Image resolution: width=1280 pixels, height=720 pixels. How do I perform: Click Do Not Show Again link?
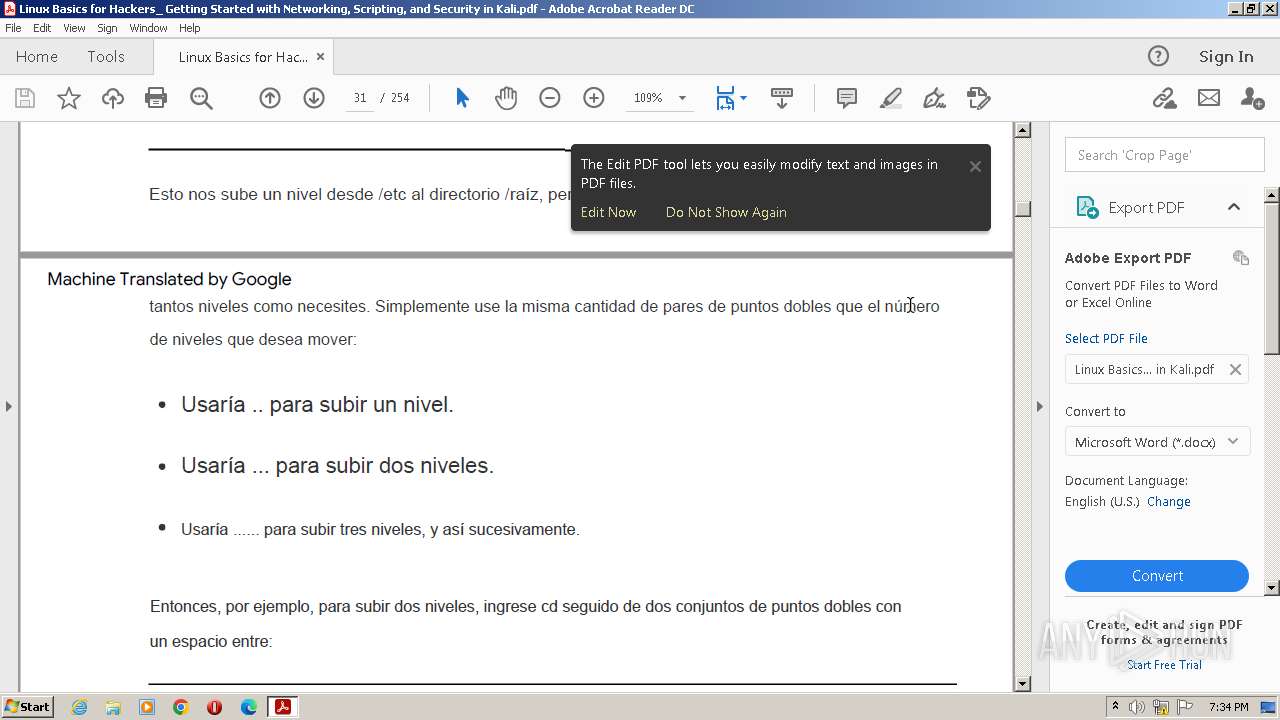click(x=726, y=212)
